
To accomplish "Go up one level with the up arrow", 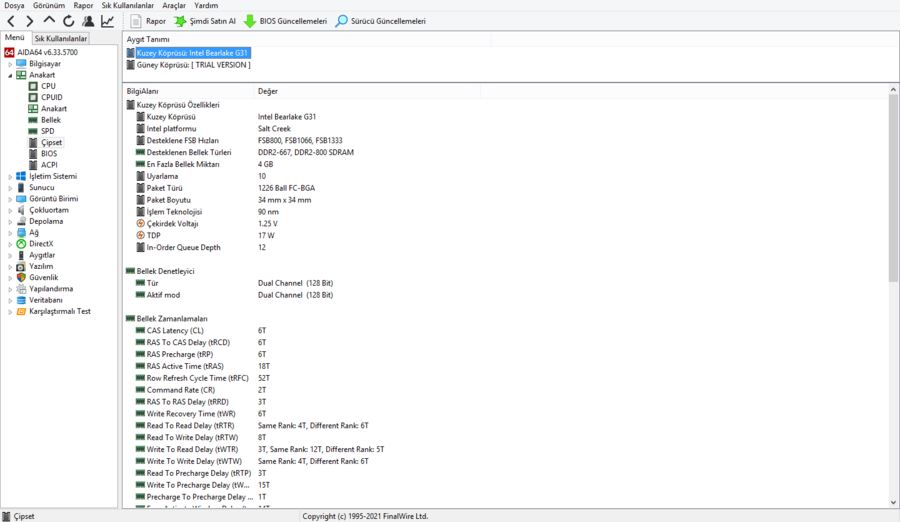I will click(x=49, y=21).
